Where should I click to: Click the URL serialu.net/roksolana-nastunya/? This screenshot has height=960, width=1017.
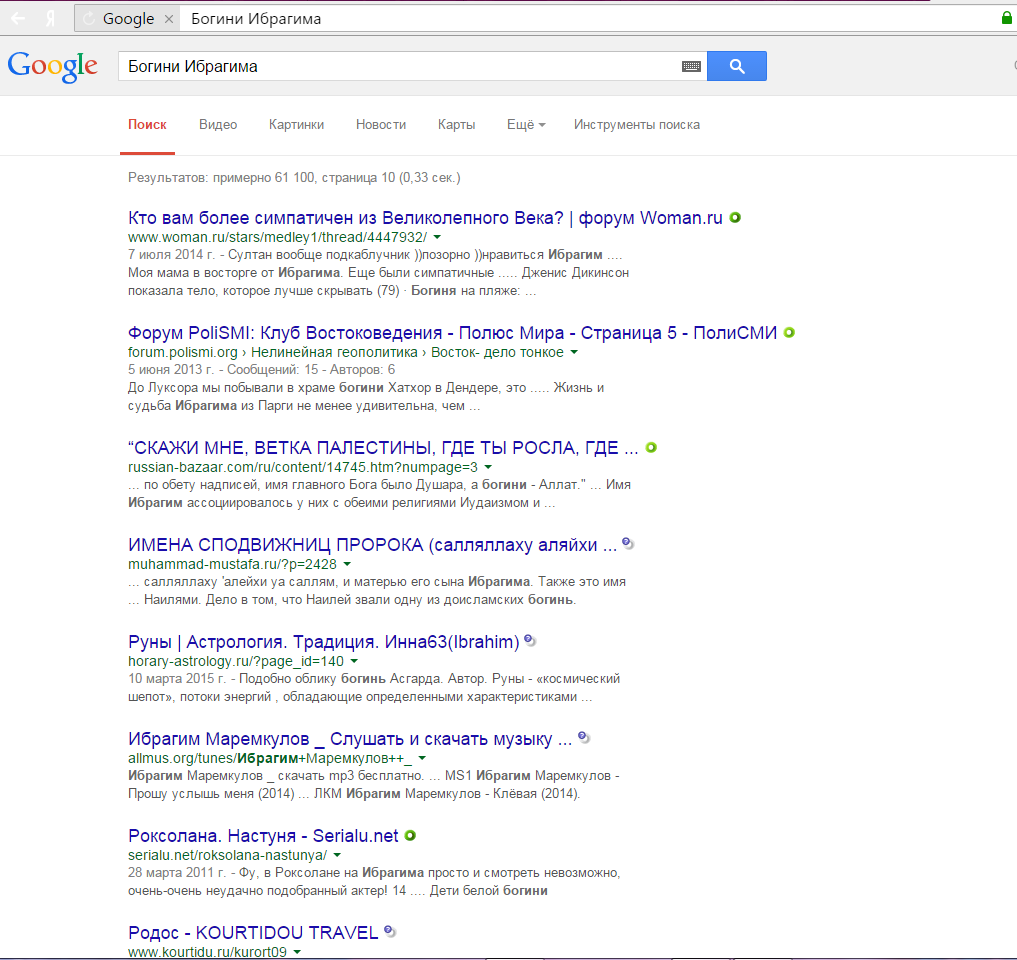coord(228,855)
